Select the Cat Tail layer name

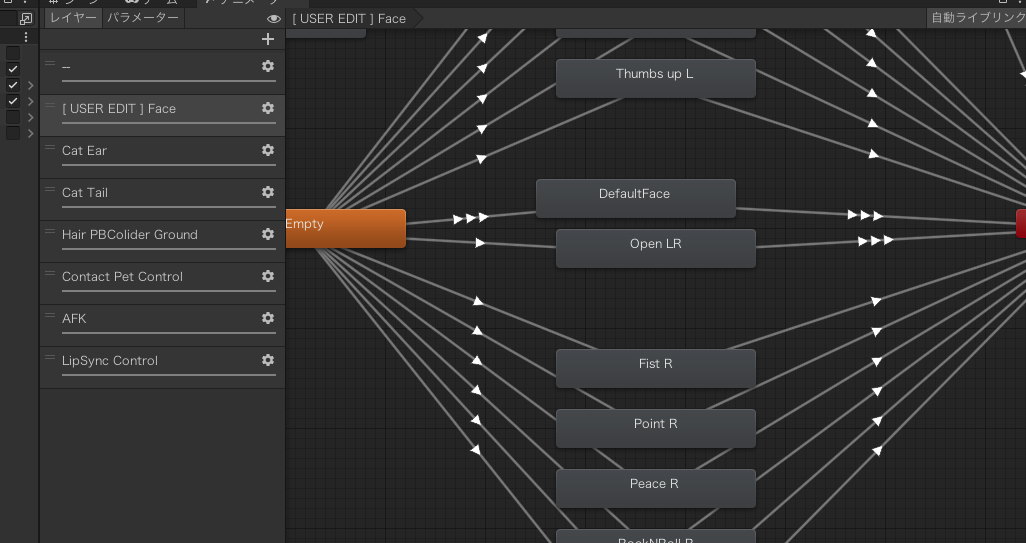(85, 192)
